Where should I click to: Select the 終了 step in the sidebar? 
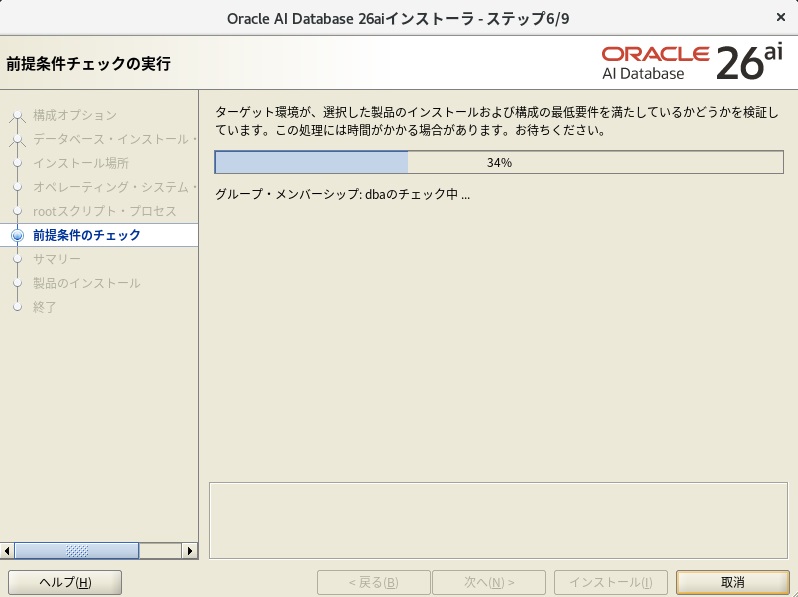[45, 307]
